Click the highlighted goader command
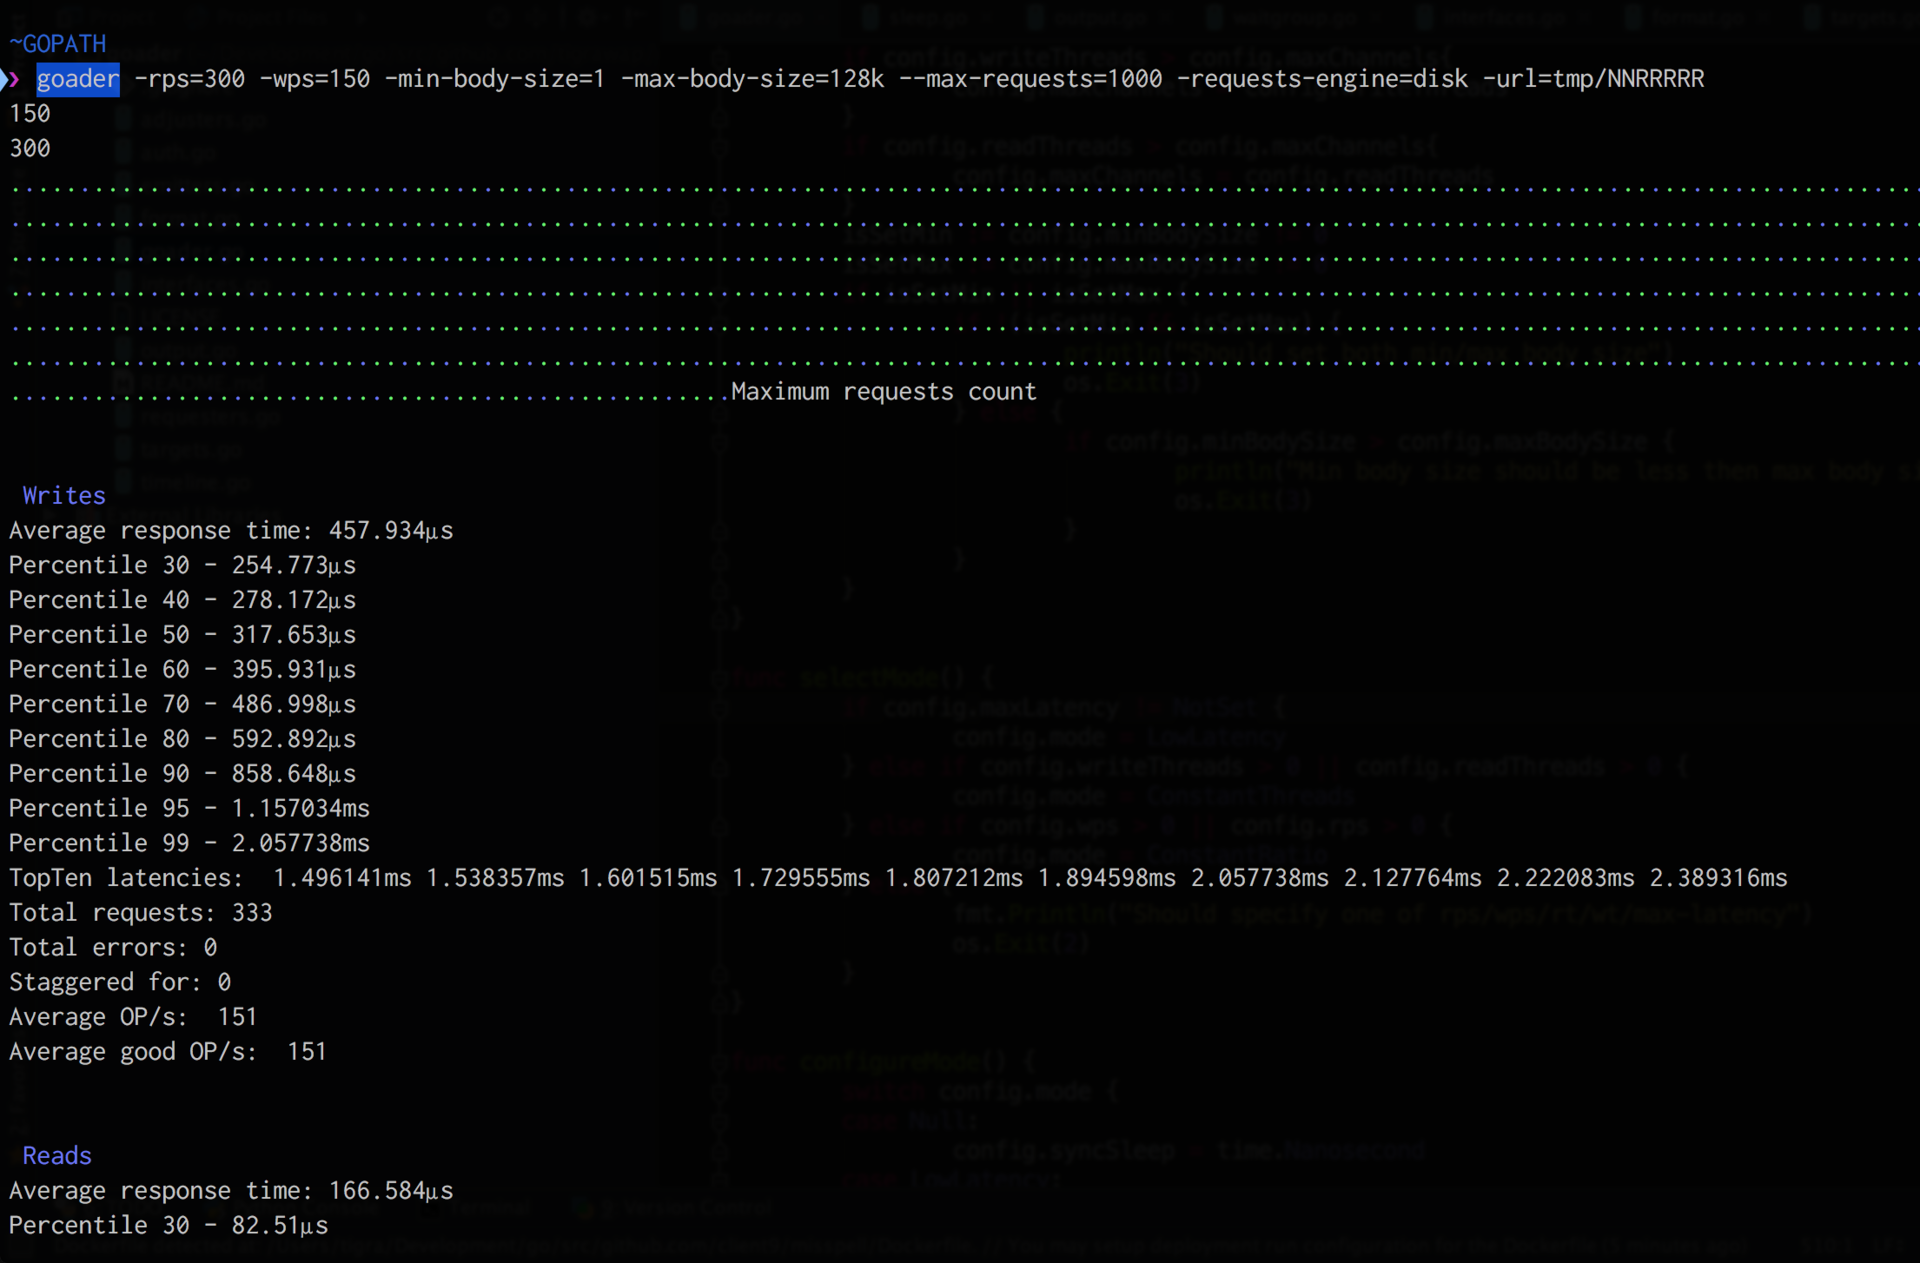Screen dimensions: 1920x1263 pos(78,79)
